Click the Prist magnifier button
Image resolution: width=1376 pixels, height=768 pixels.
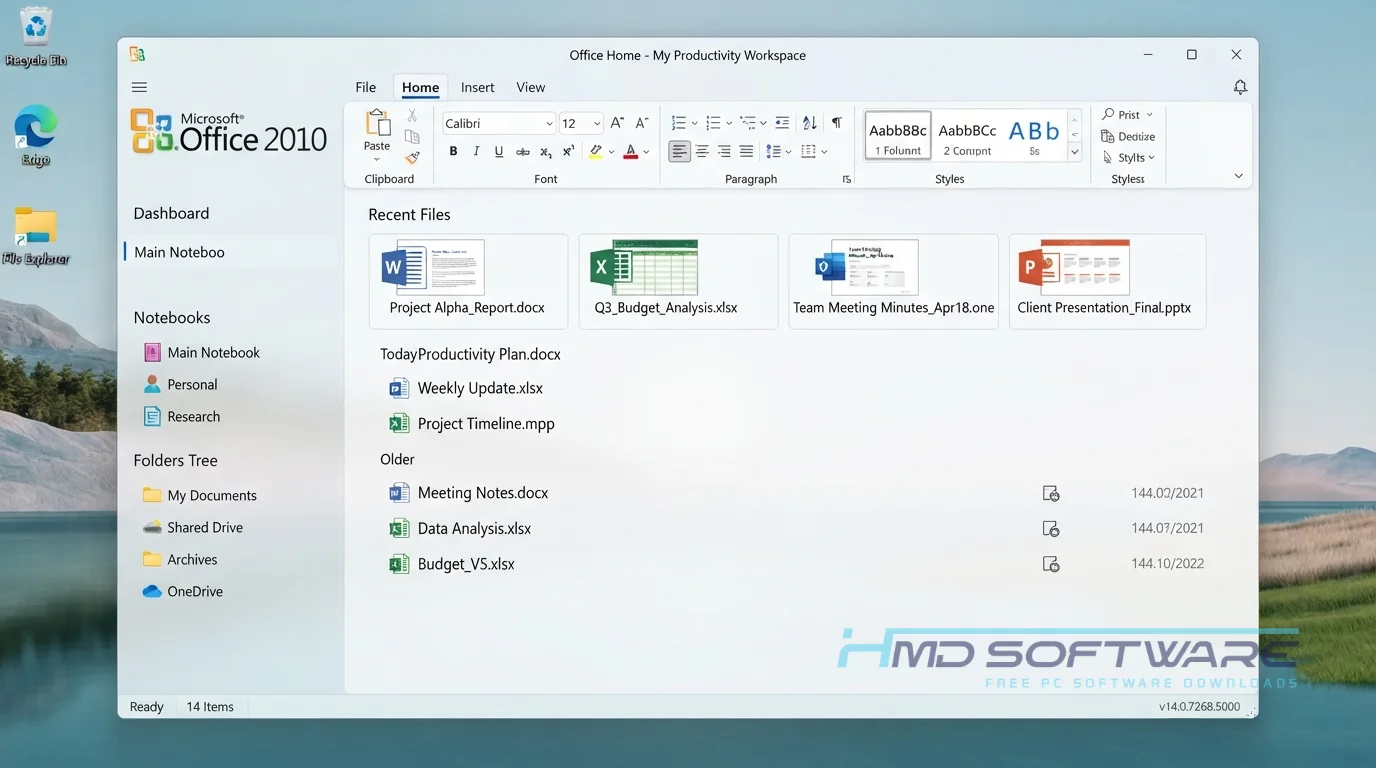[1127, 115]
